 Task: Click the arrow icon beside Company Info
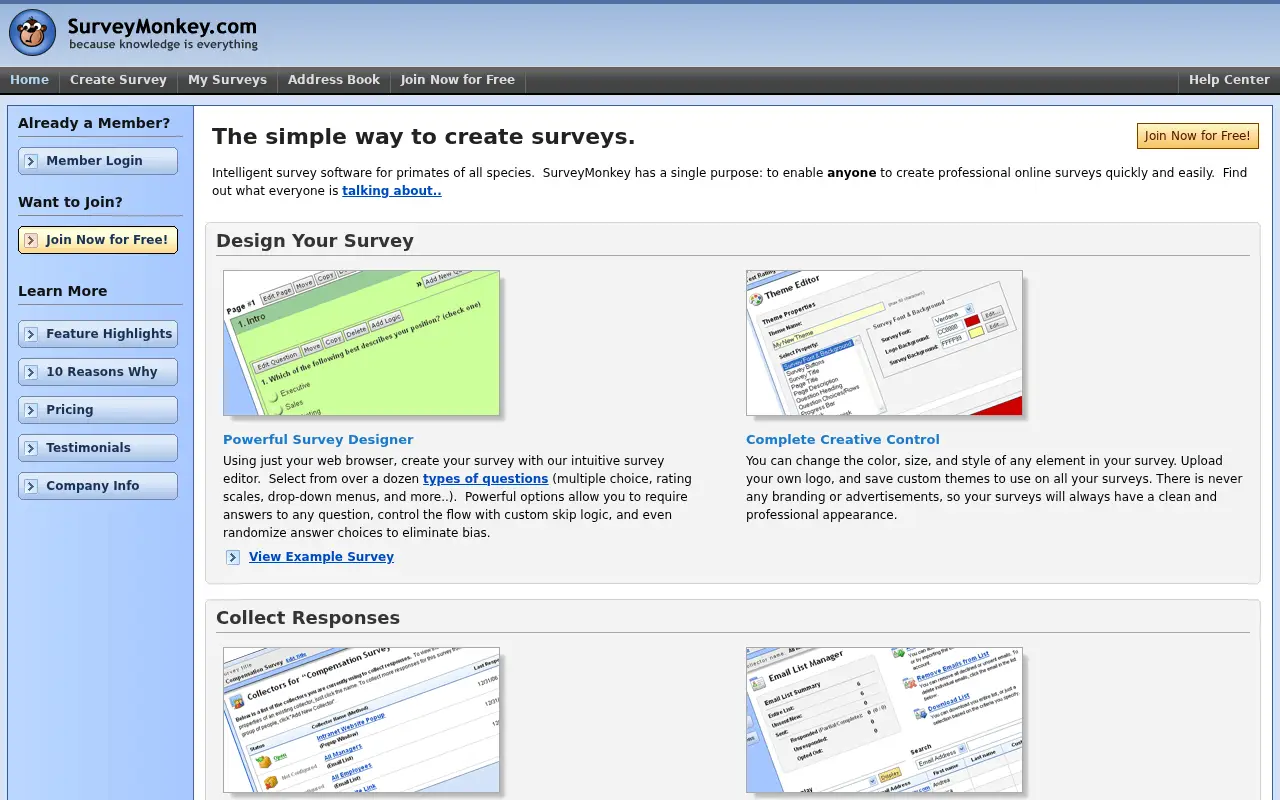pos(31,486)
